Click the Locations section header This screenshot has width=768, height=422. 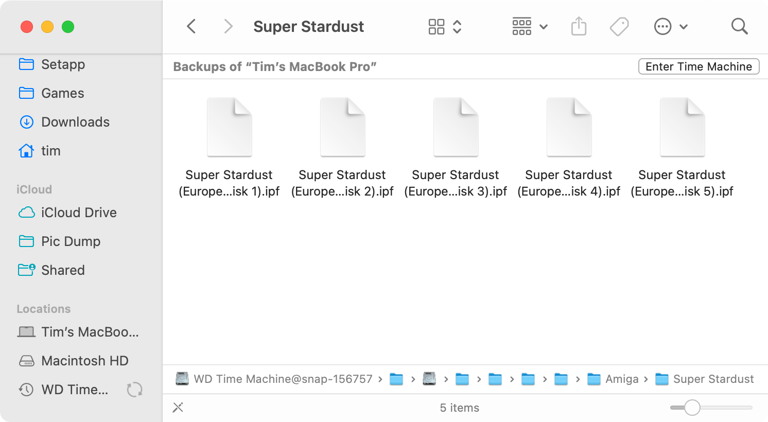point(44,309)
